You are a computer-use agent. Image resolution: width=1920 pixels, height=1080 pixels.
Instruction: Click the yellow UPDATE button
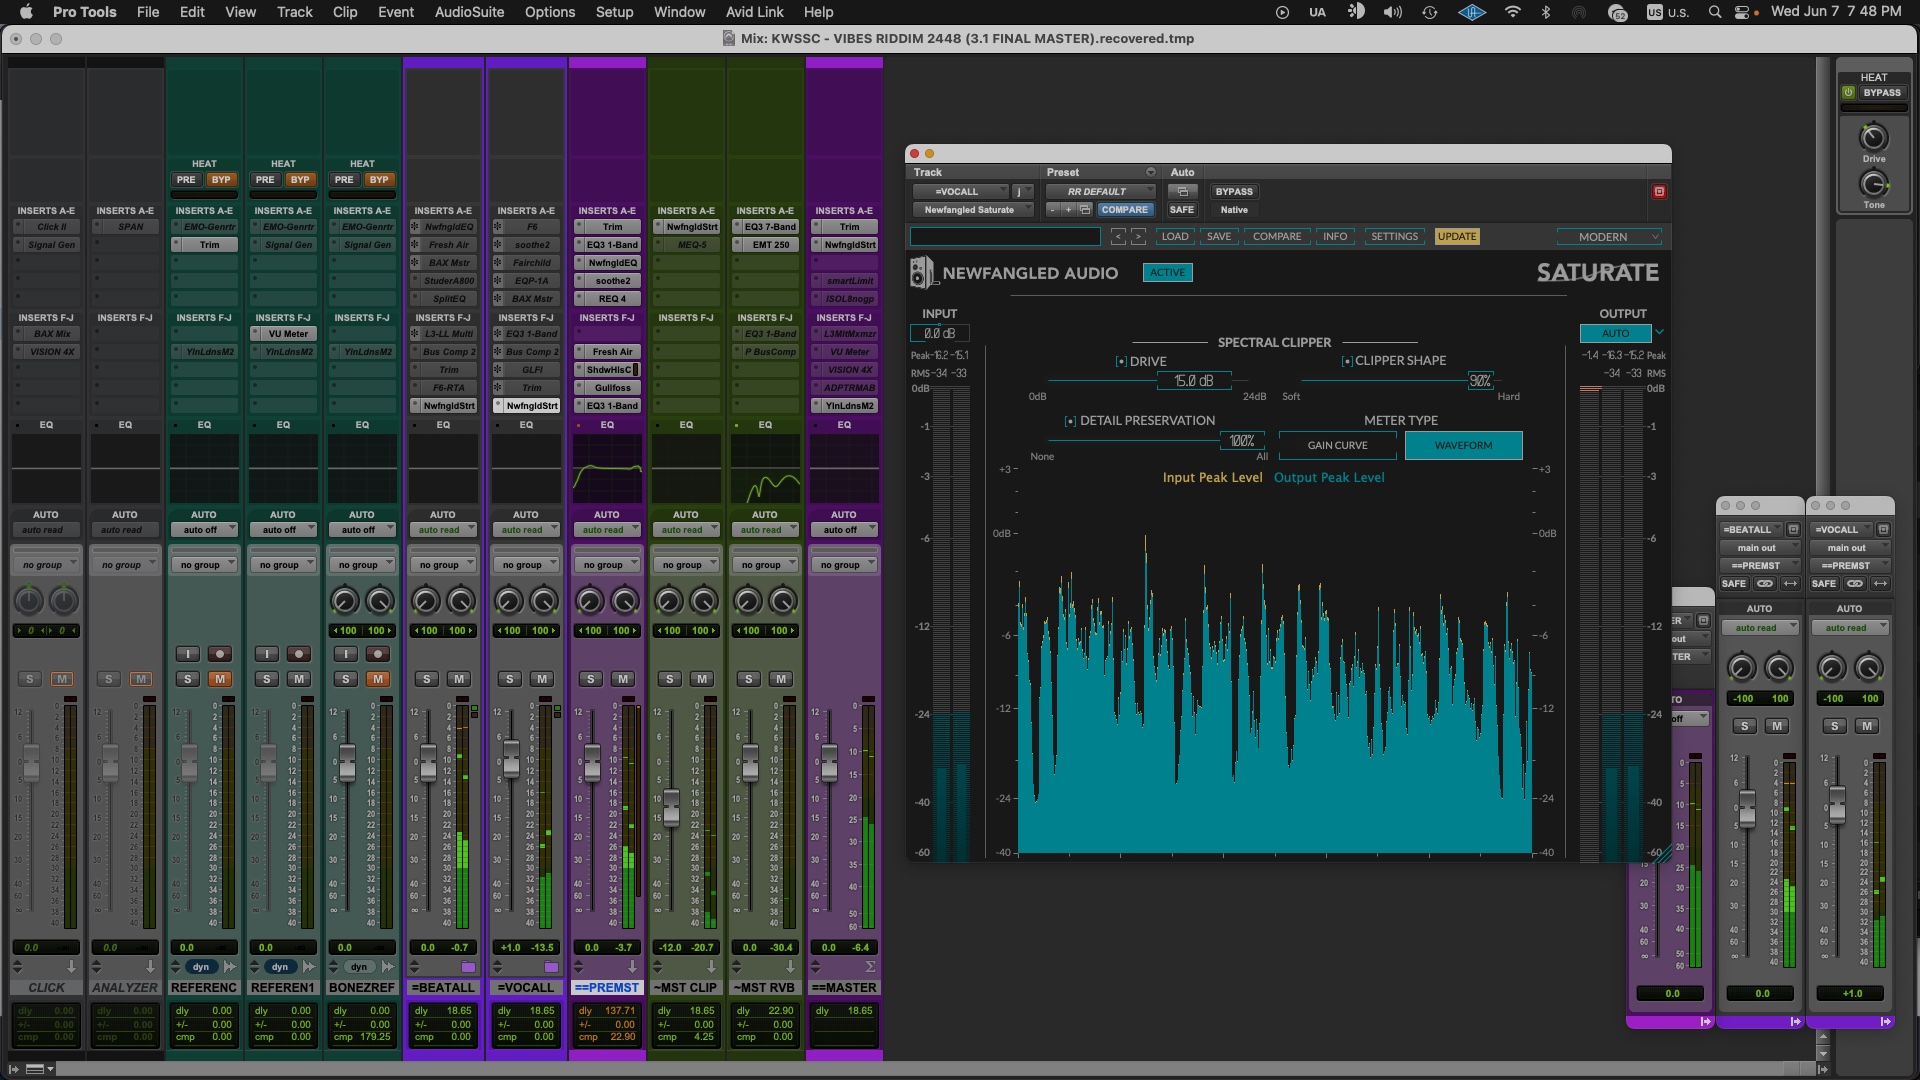(1457, 237)
